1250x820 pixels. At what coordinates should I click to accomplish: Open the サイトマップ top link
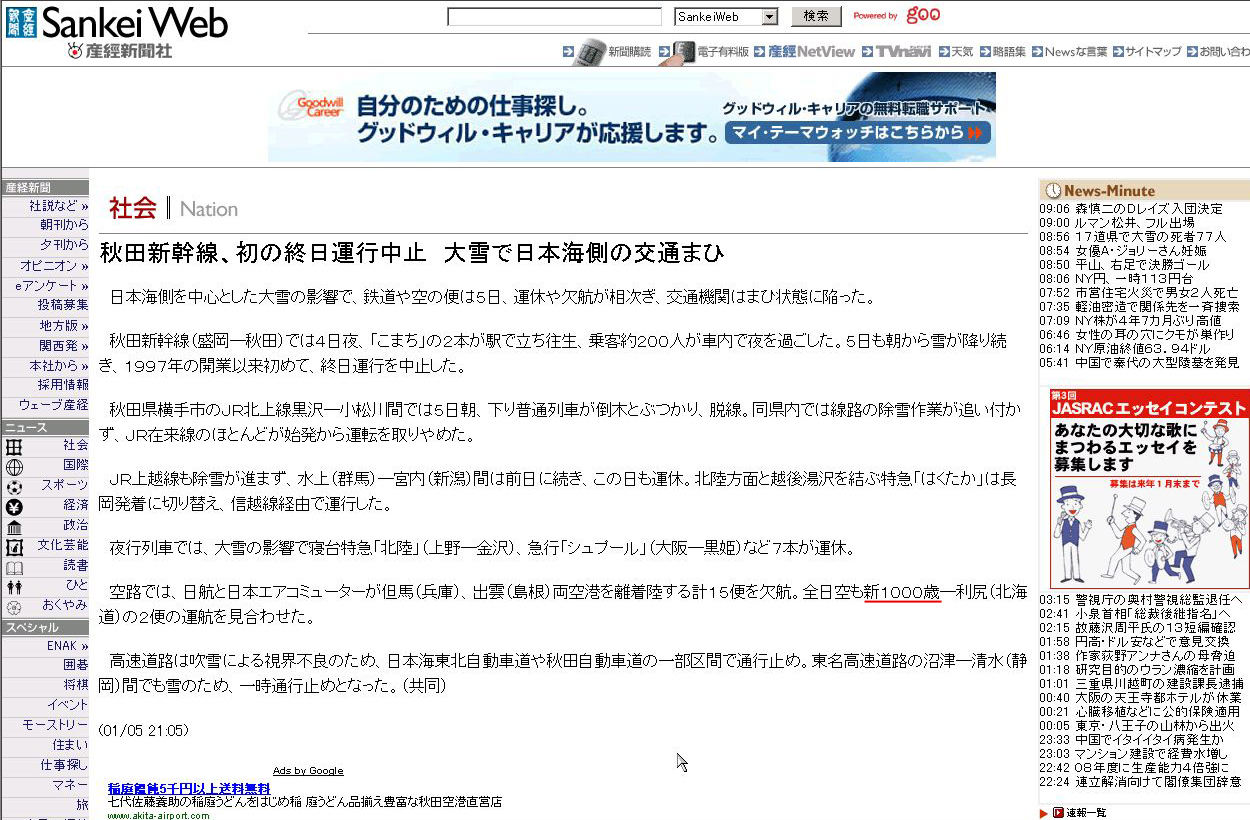click(x=1152, y=52)
